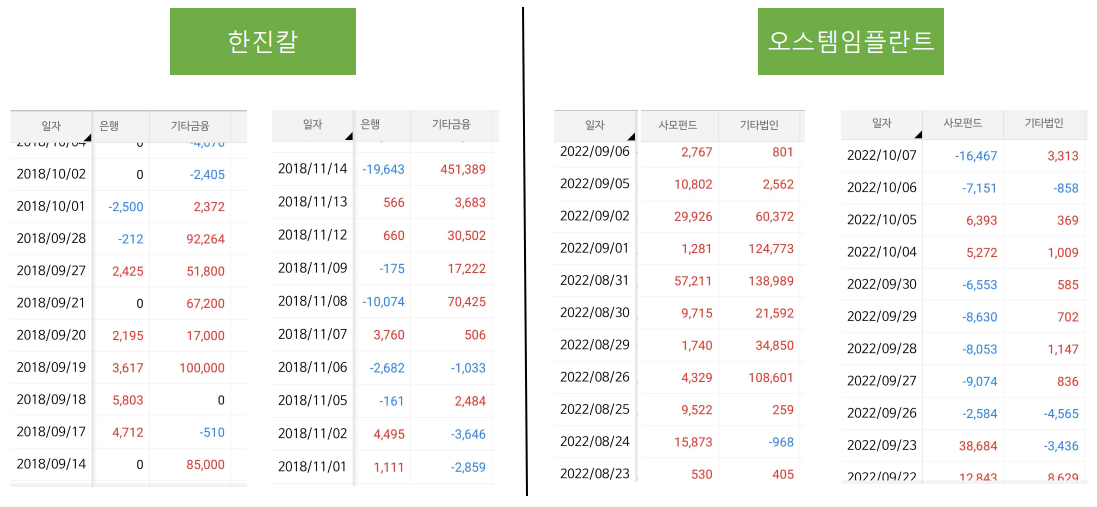
Task: Select the row date 2022/08/30
Action: tap(595, 313)
